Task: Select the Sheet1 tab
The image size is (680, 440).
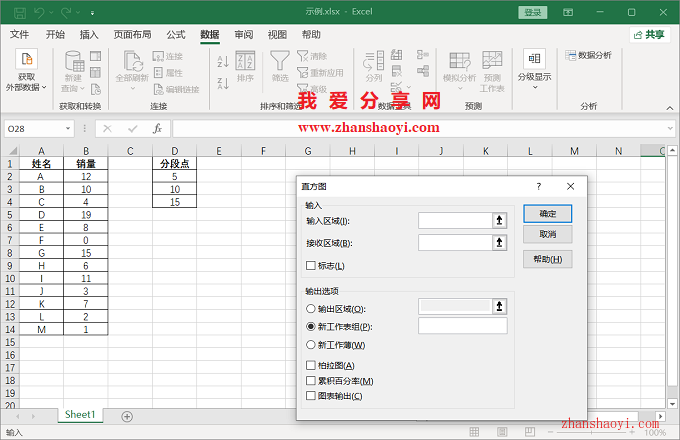Action: tap(80, 414)
